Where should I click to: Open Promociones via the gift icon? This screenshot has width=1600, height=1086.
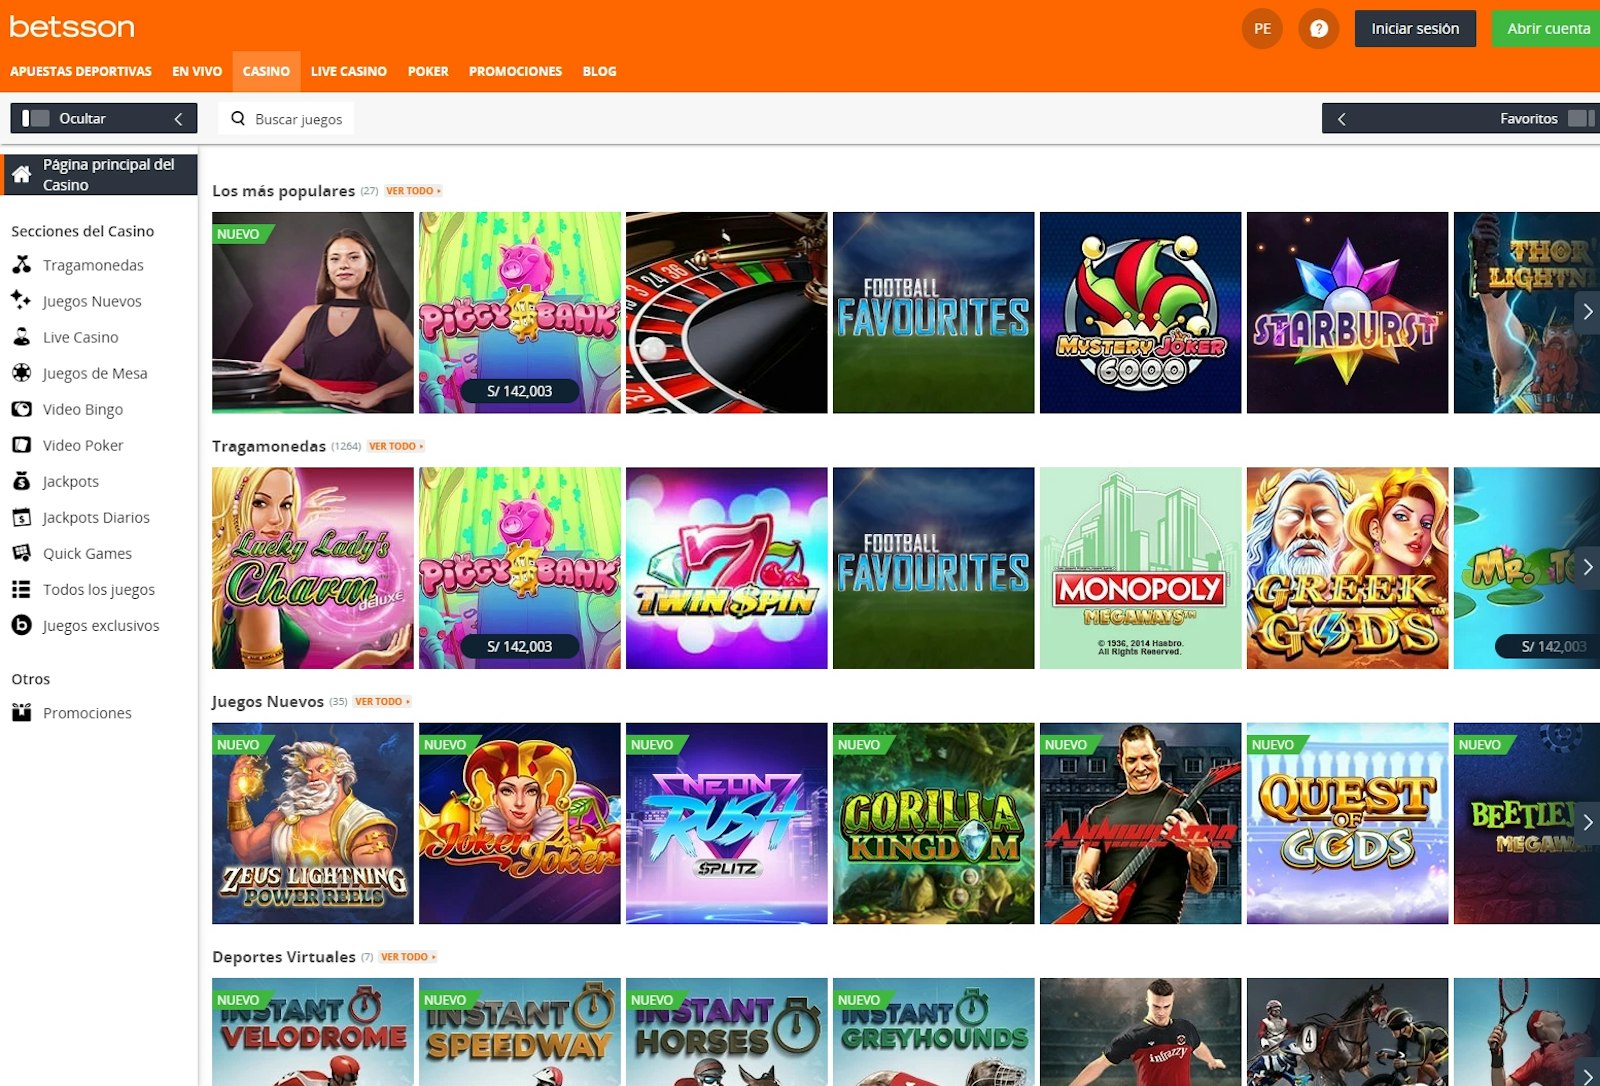[22, 712]
